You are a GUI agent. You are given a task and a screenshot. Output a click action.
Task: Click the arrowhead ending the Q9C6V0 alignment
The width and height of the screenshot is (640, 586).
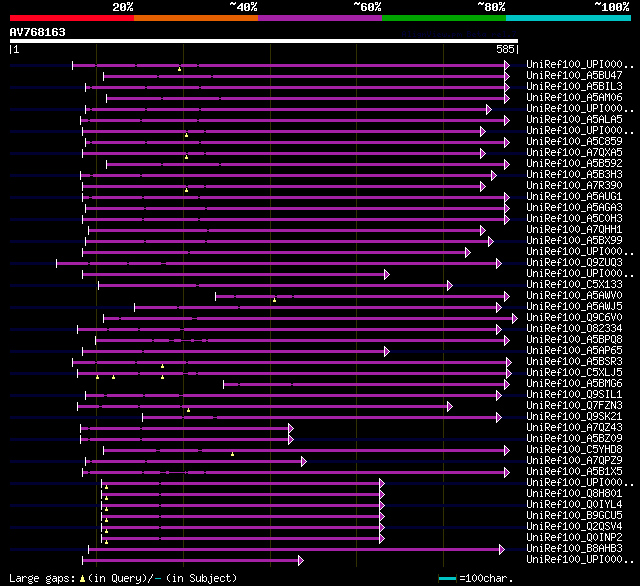[515, 318]
